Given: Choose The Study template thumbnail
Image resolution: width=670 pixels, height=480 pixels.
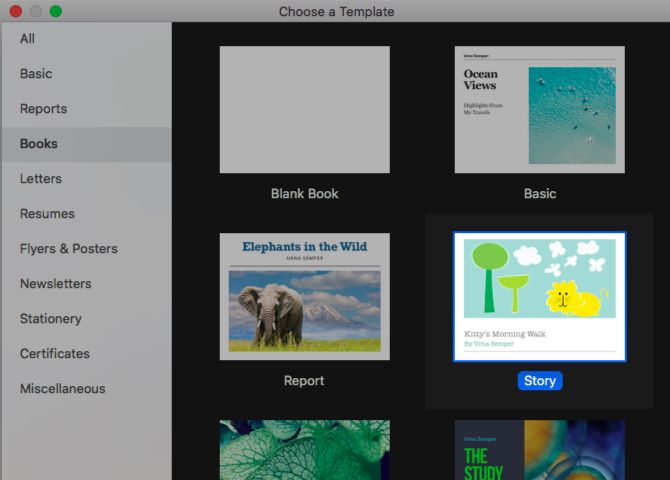Looking at the screenshot, I should click(x=540, y=450).
